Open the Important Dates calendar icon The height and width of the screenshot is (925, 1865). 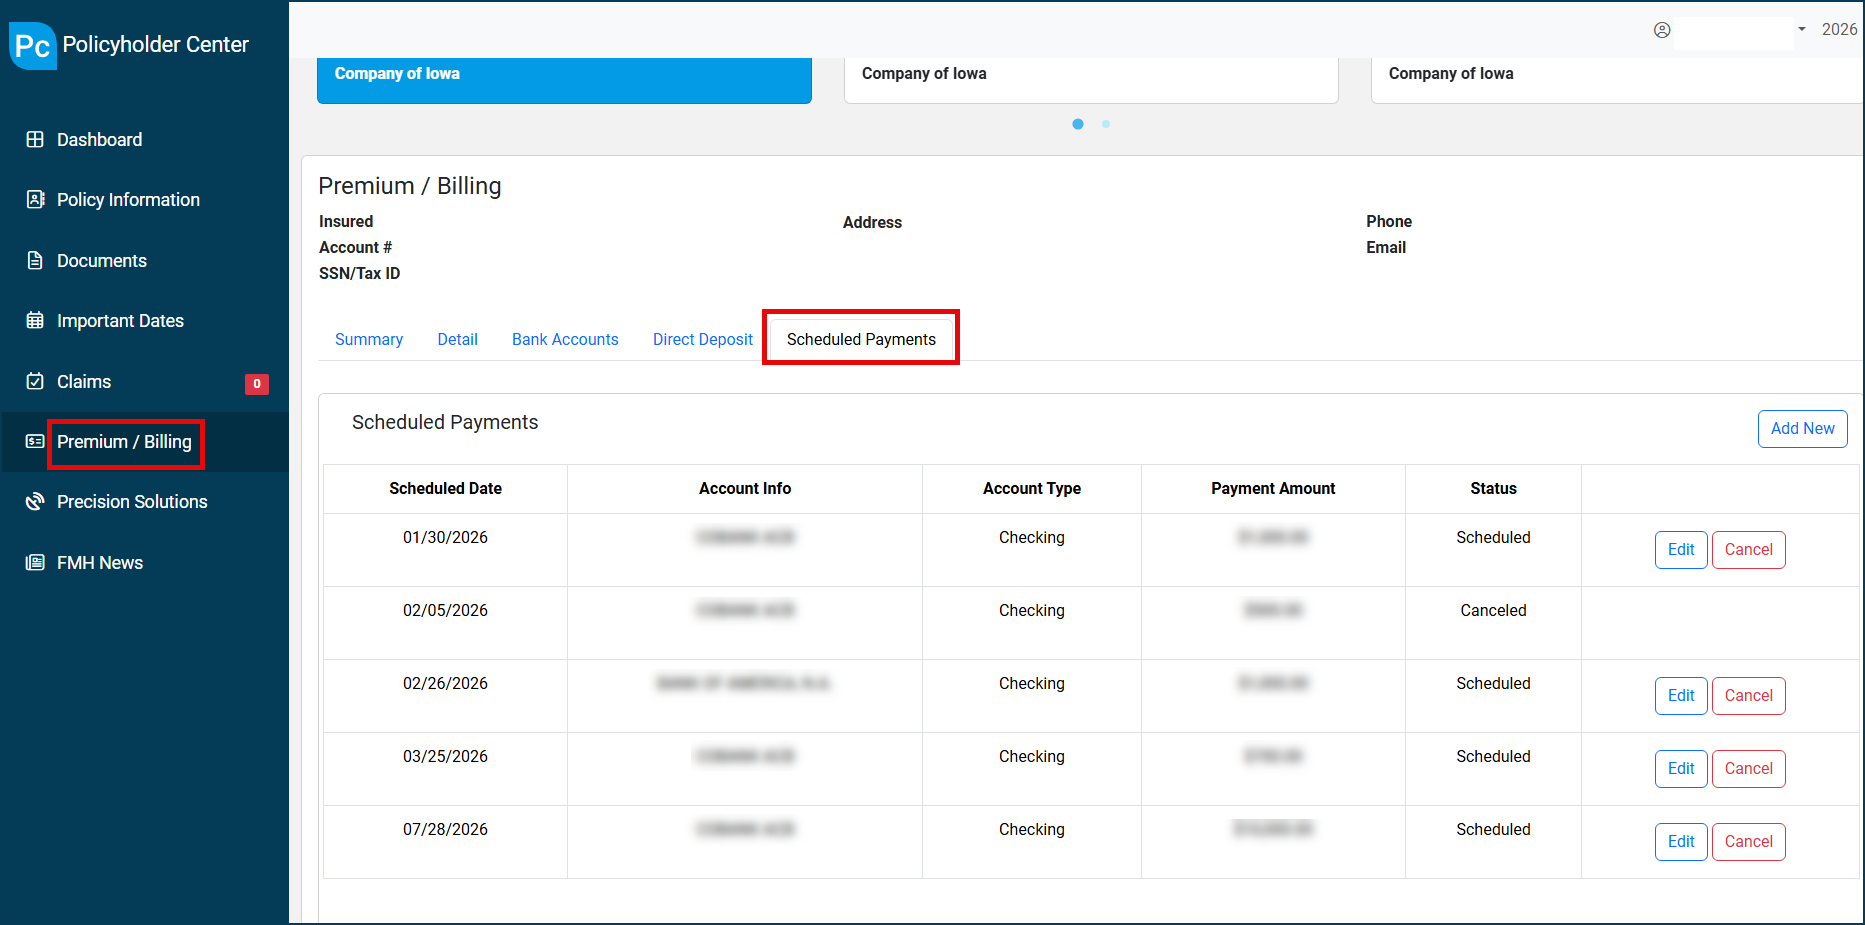[x=35, y=320]
